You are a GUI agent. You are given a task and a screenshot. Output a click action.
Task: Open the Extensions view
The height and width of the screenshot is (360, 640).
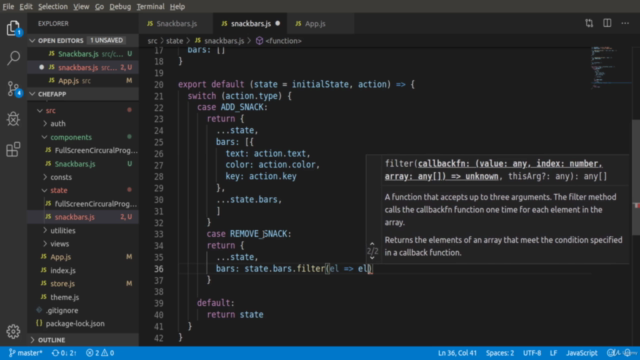(x=13, y=149)
